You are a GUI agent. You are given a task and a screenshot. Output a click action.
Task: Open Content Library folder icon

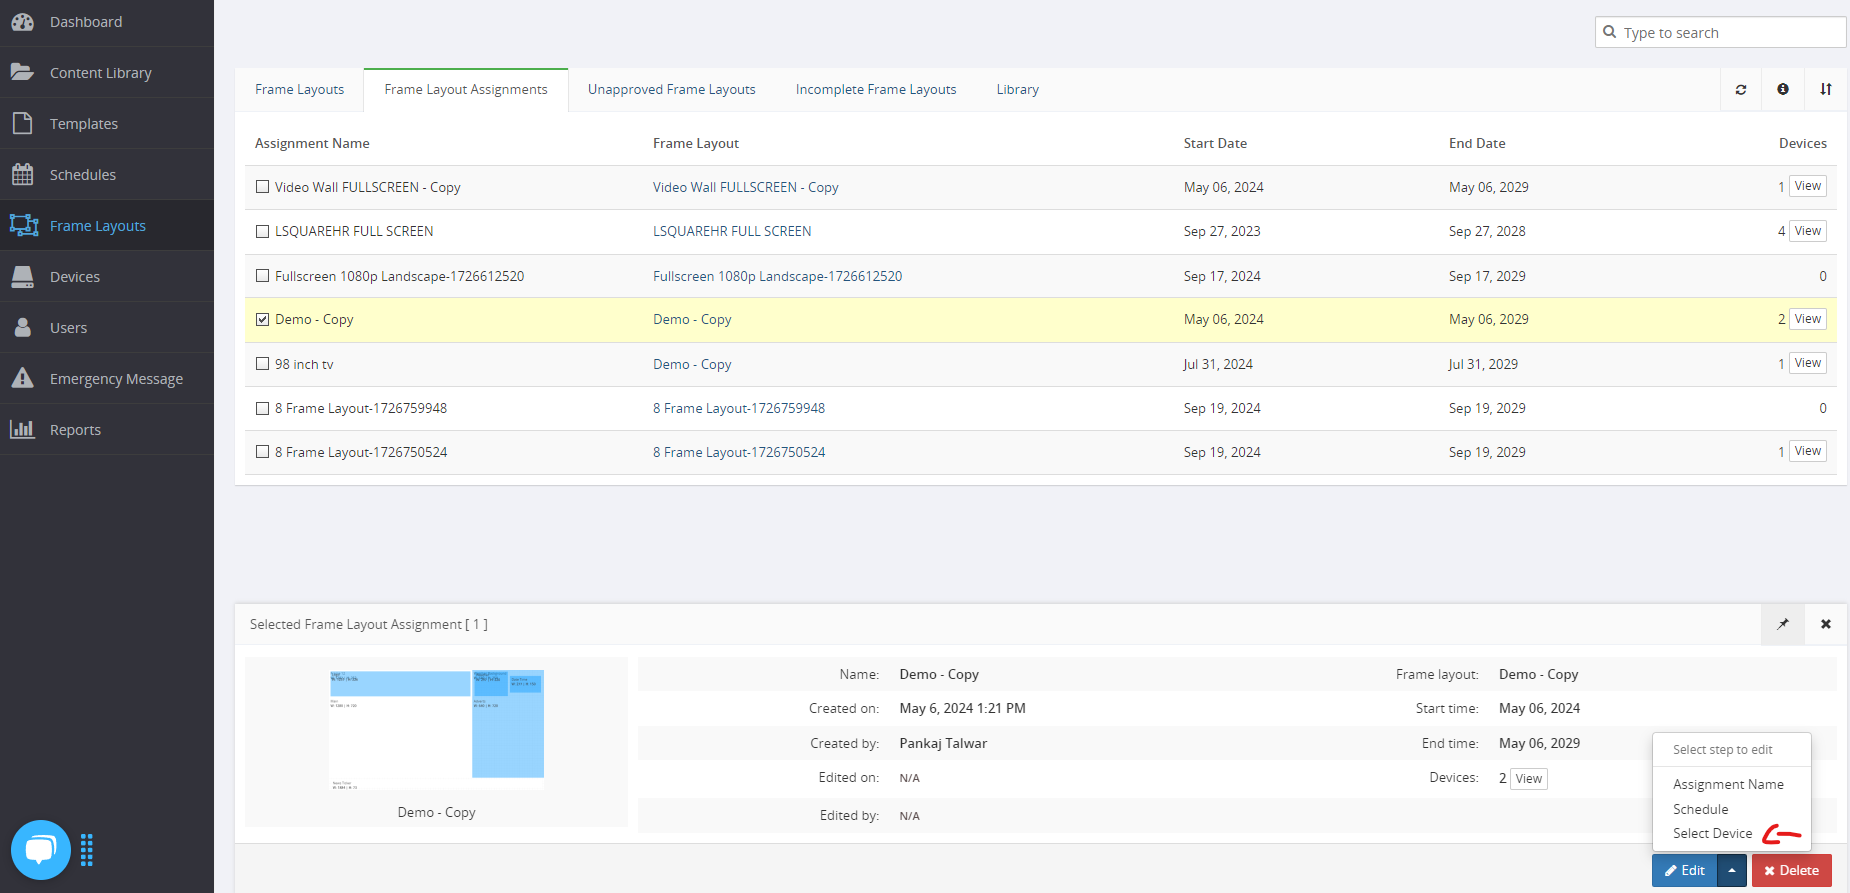point(22,72)
